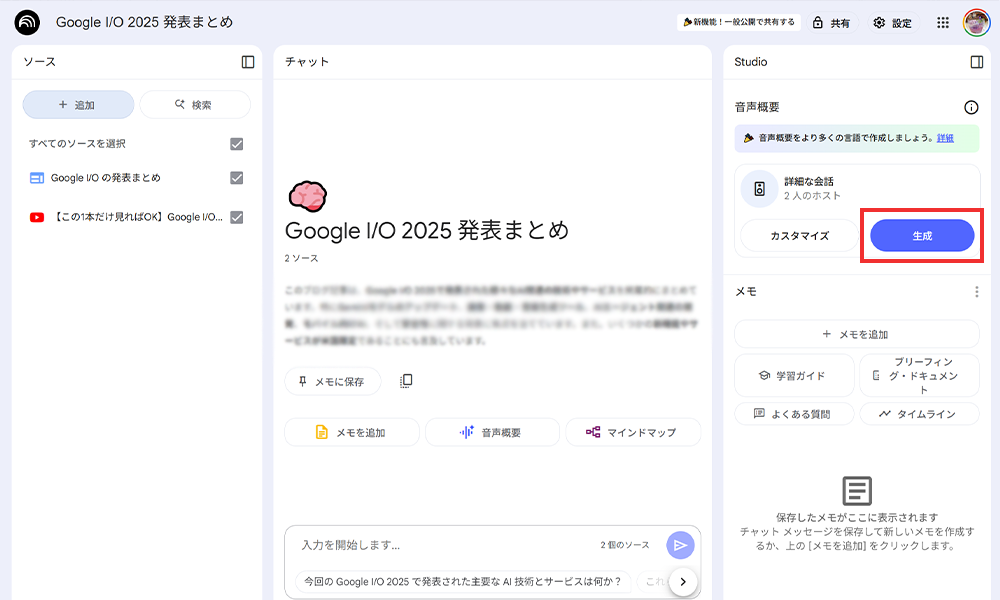This screenshot has width=1000, height=600.
Task: Send chat message arrow button
Action: point(680,545)
